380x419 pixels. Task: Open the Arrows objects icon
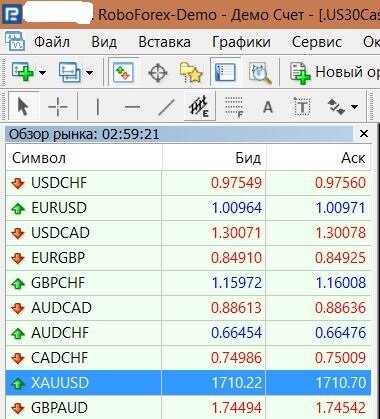tap(336, 107)
